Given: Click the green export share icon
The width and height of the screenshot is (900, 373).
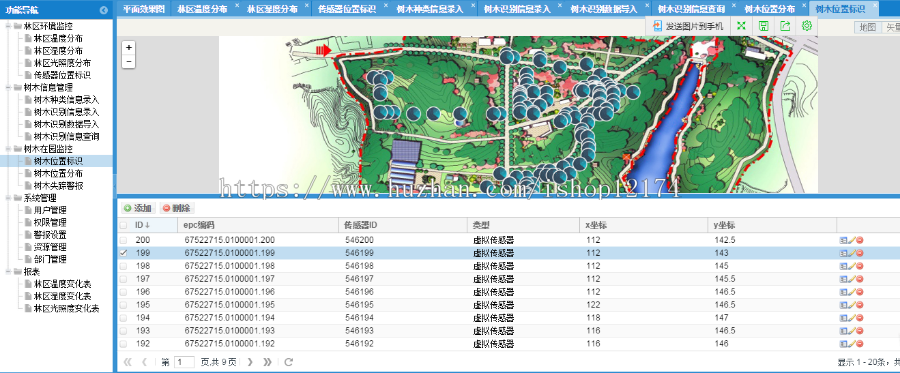Looking at the screenshot, I should click(x=785, y=26).
